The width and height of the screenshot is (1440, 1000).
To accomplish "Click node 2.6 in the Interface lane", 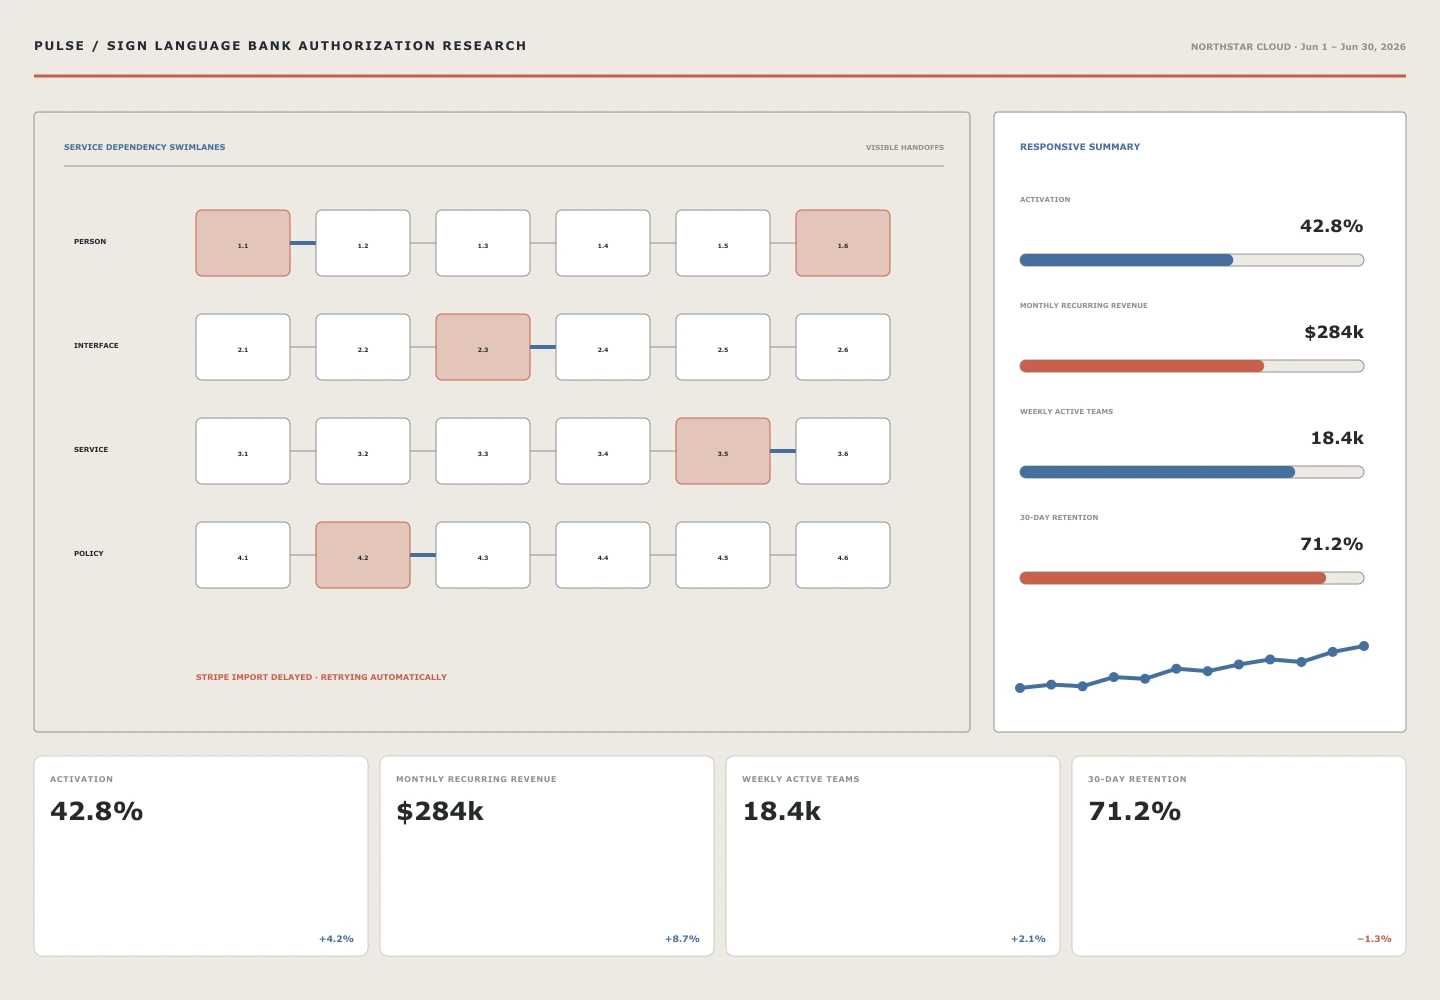I will coord(843,347).
